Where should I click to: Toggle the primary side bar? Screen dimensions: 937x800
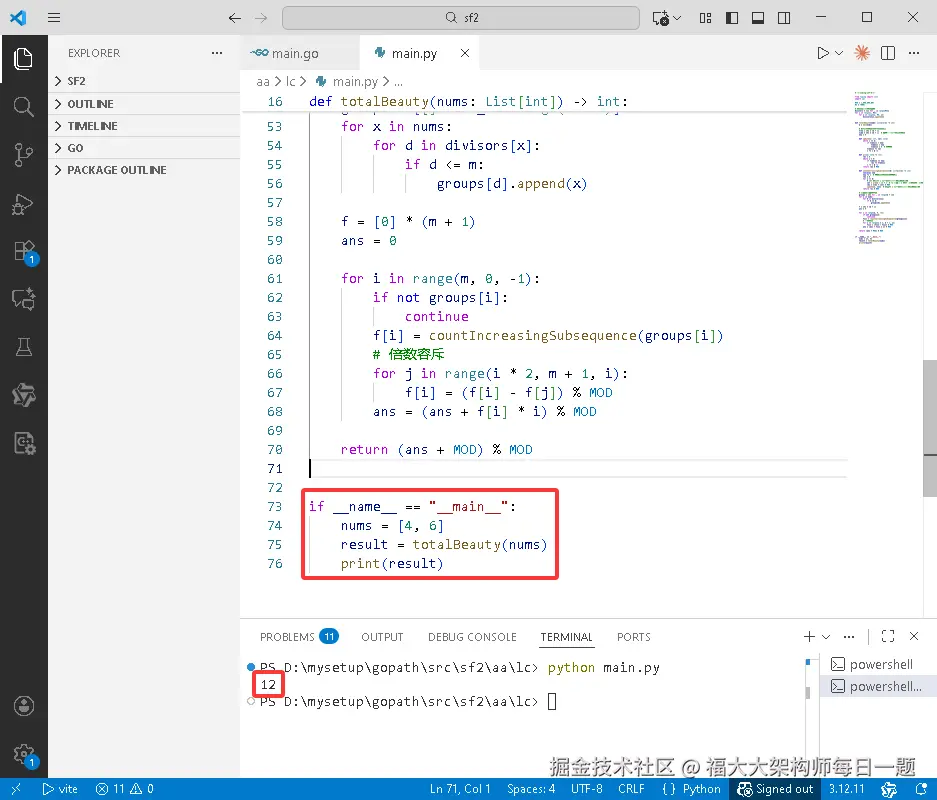coord(731,18)
